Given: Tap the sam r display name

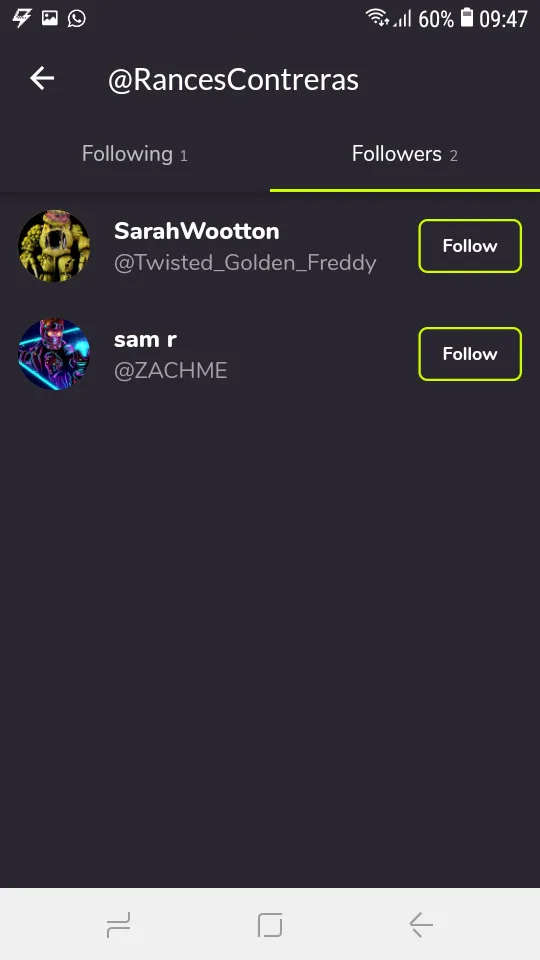Looking at the screenshot, I should (145, 339).
